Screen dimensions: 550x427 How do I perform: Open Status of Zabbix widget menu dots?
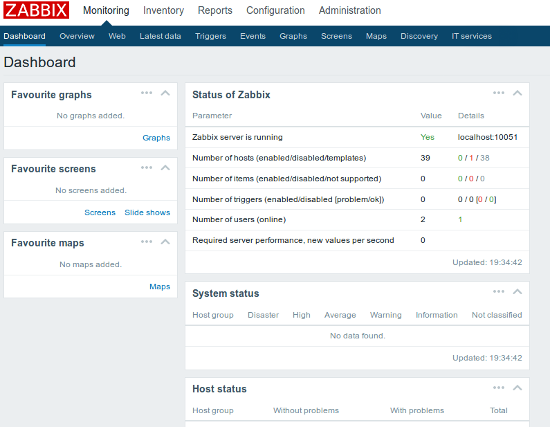tap(498, 93)
